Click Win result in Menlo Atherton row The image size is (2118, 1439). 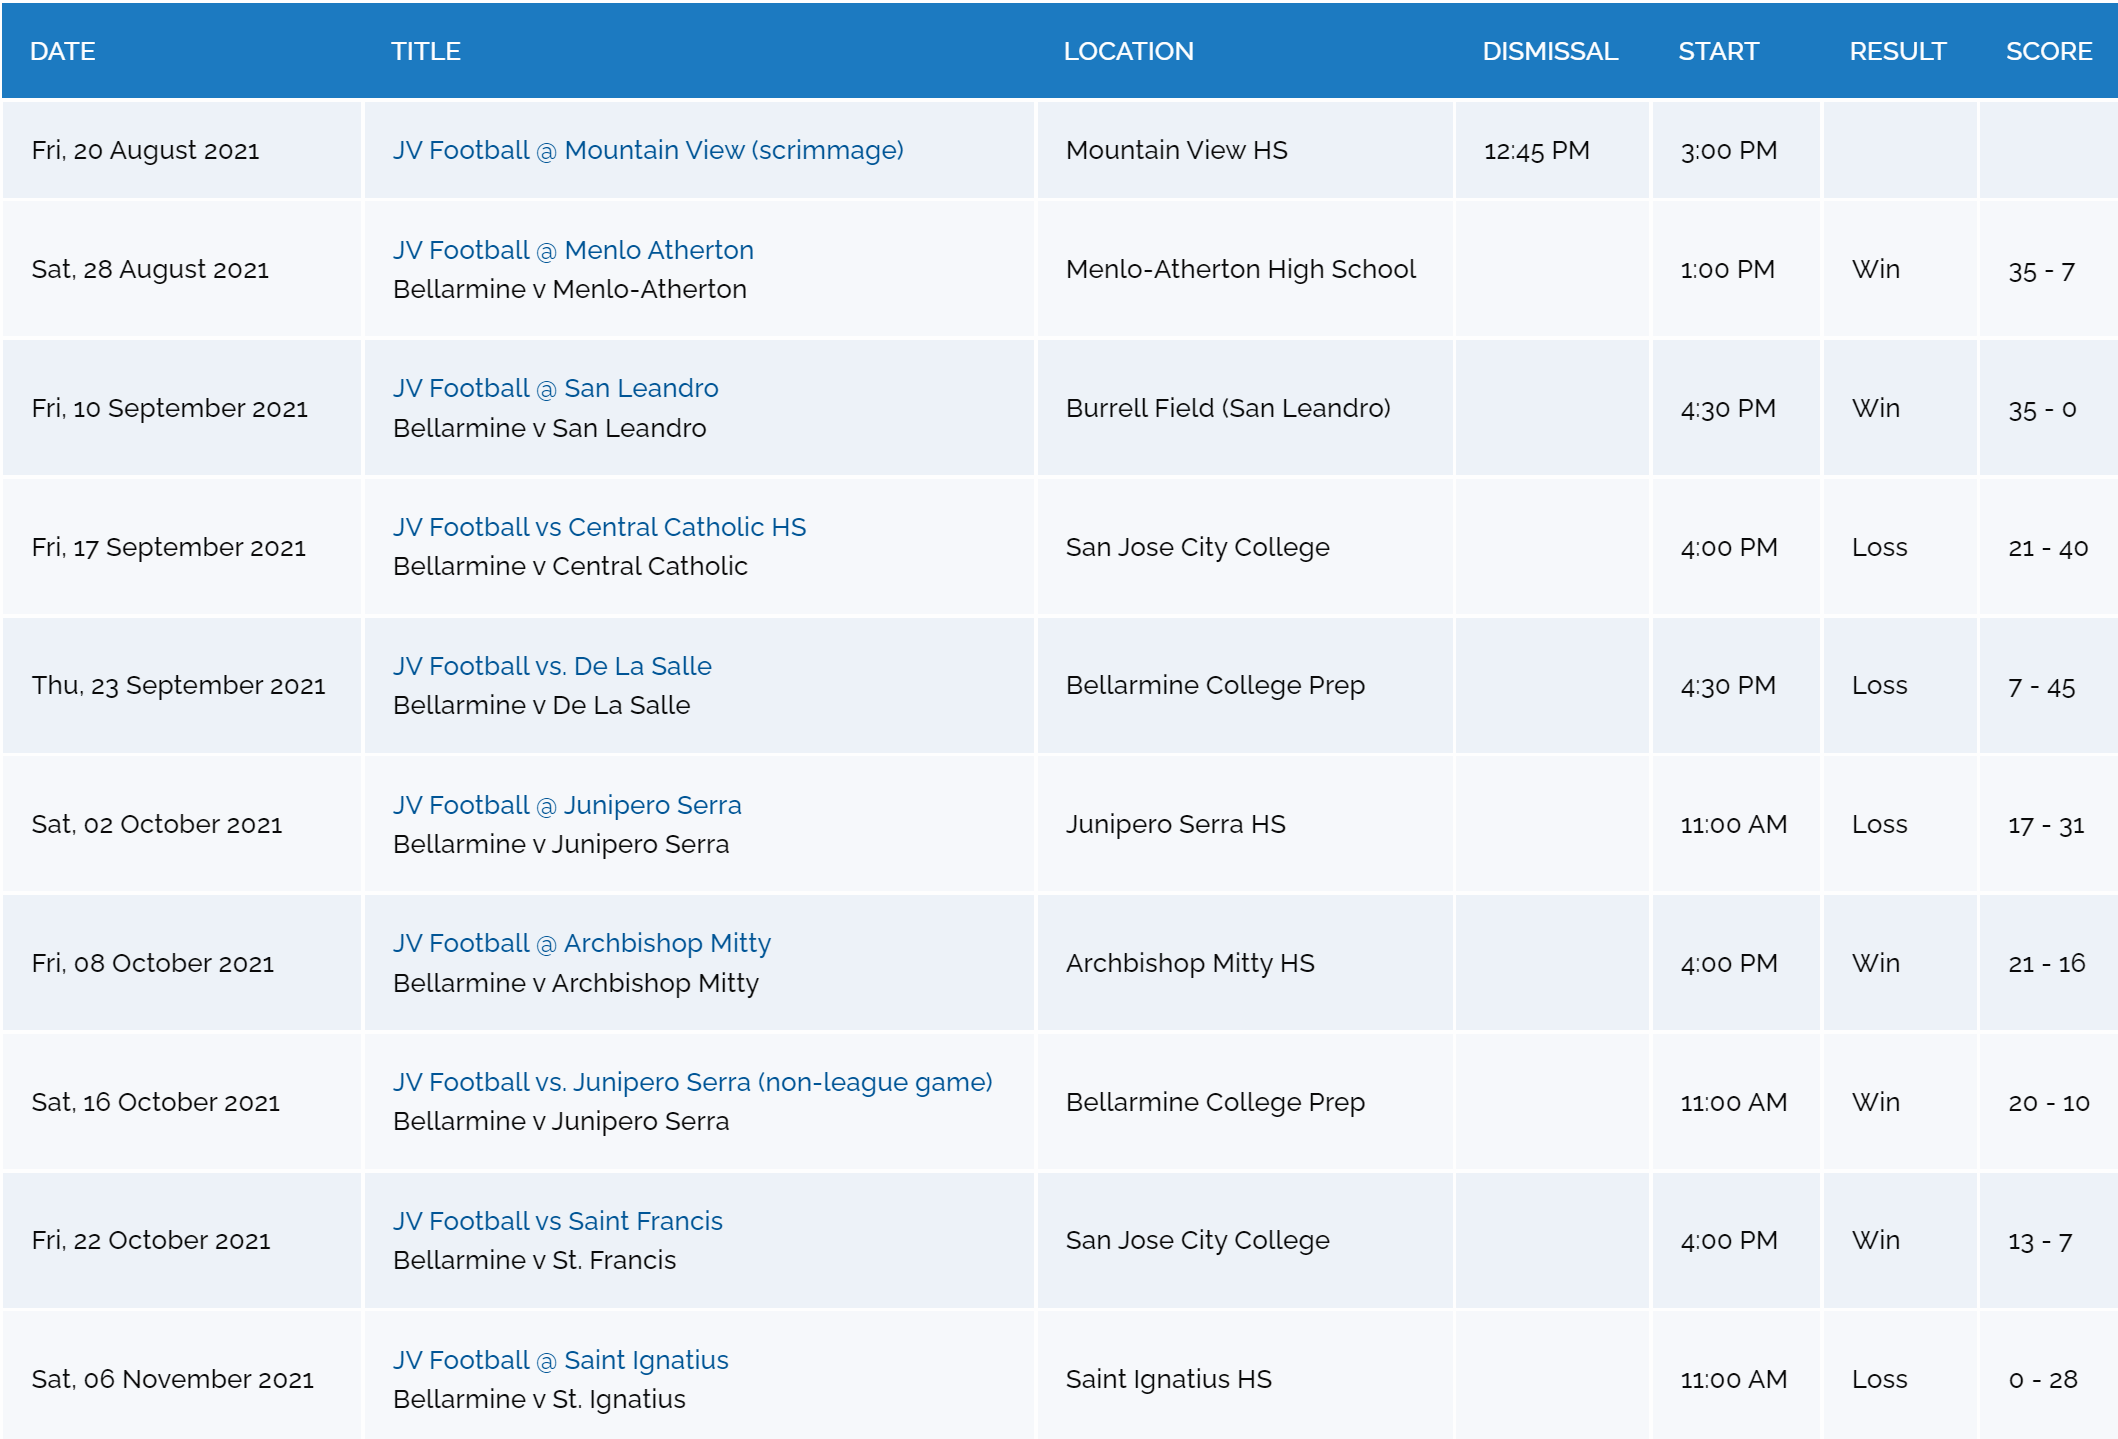click(x=1875, y=269)
